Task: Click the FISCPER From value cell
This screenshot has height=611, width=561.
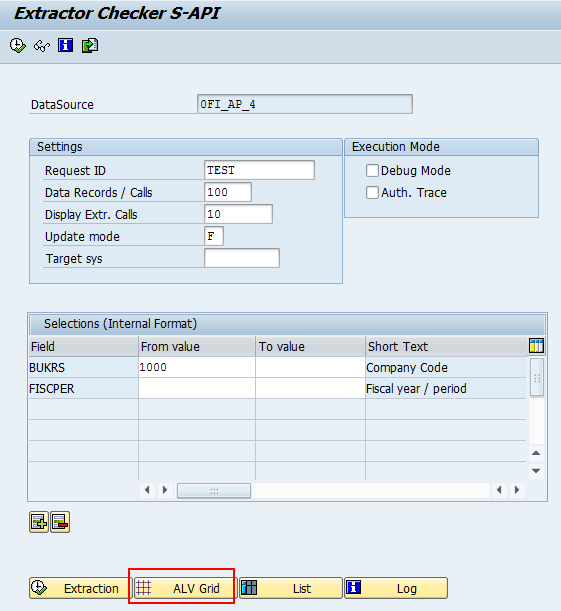Action: [x=197, y=388]
